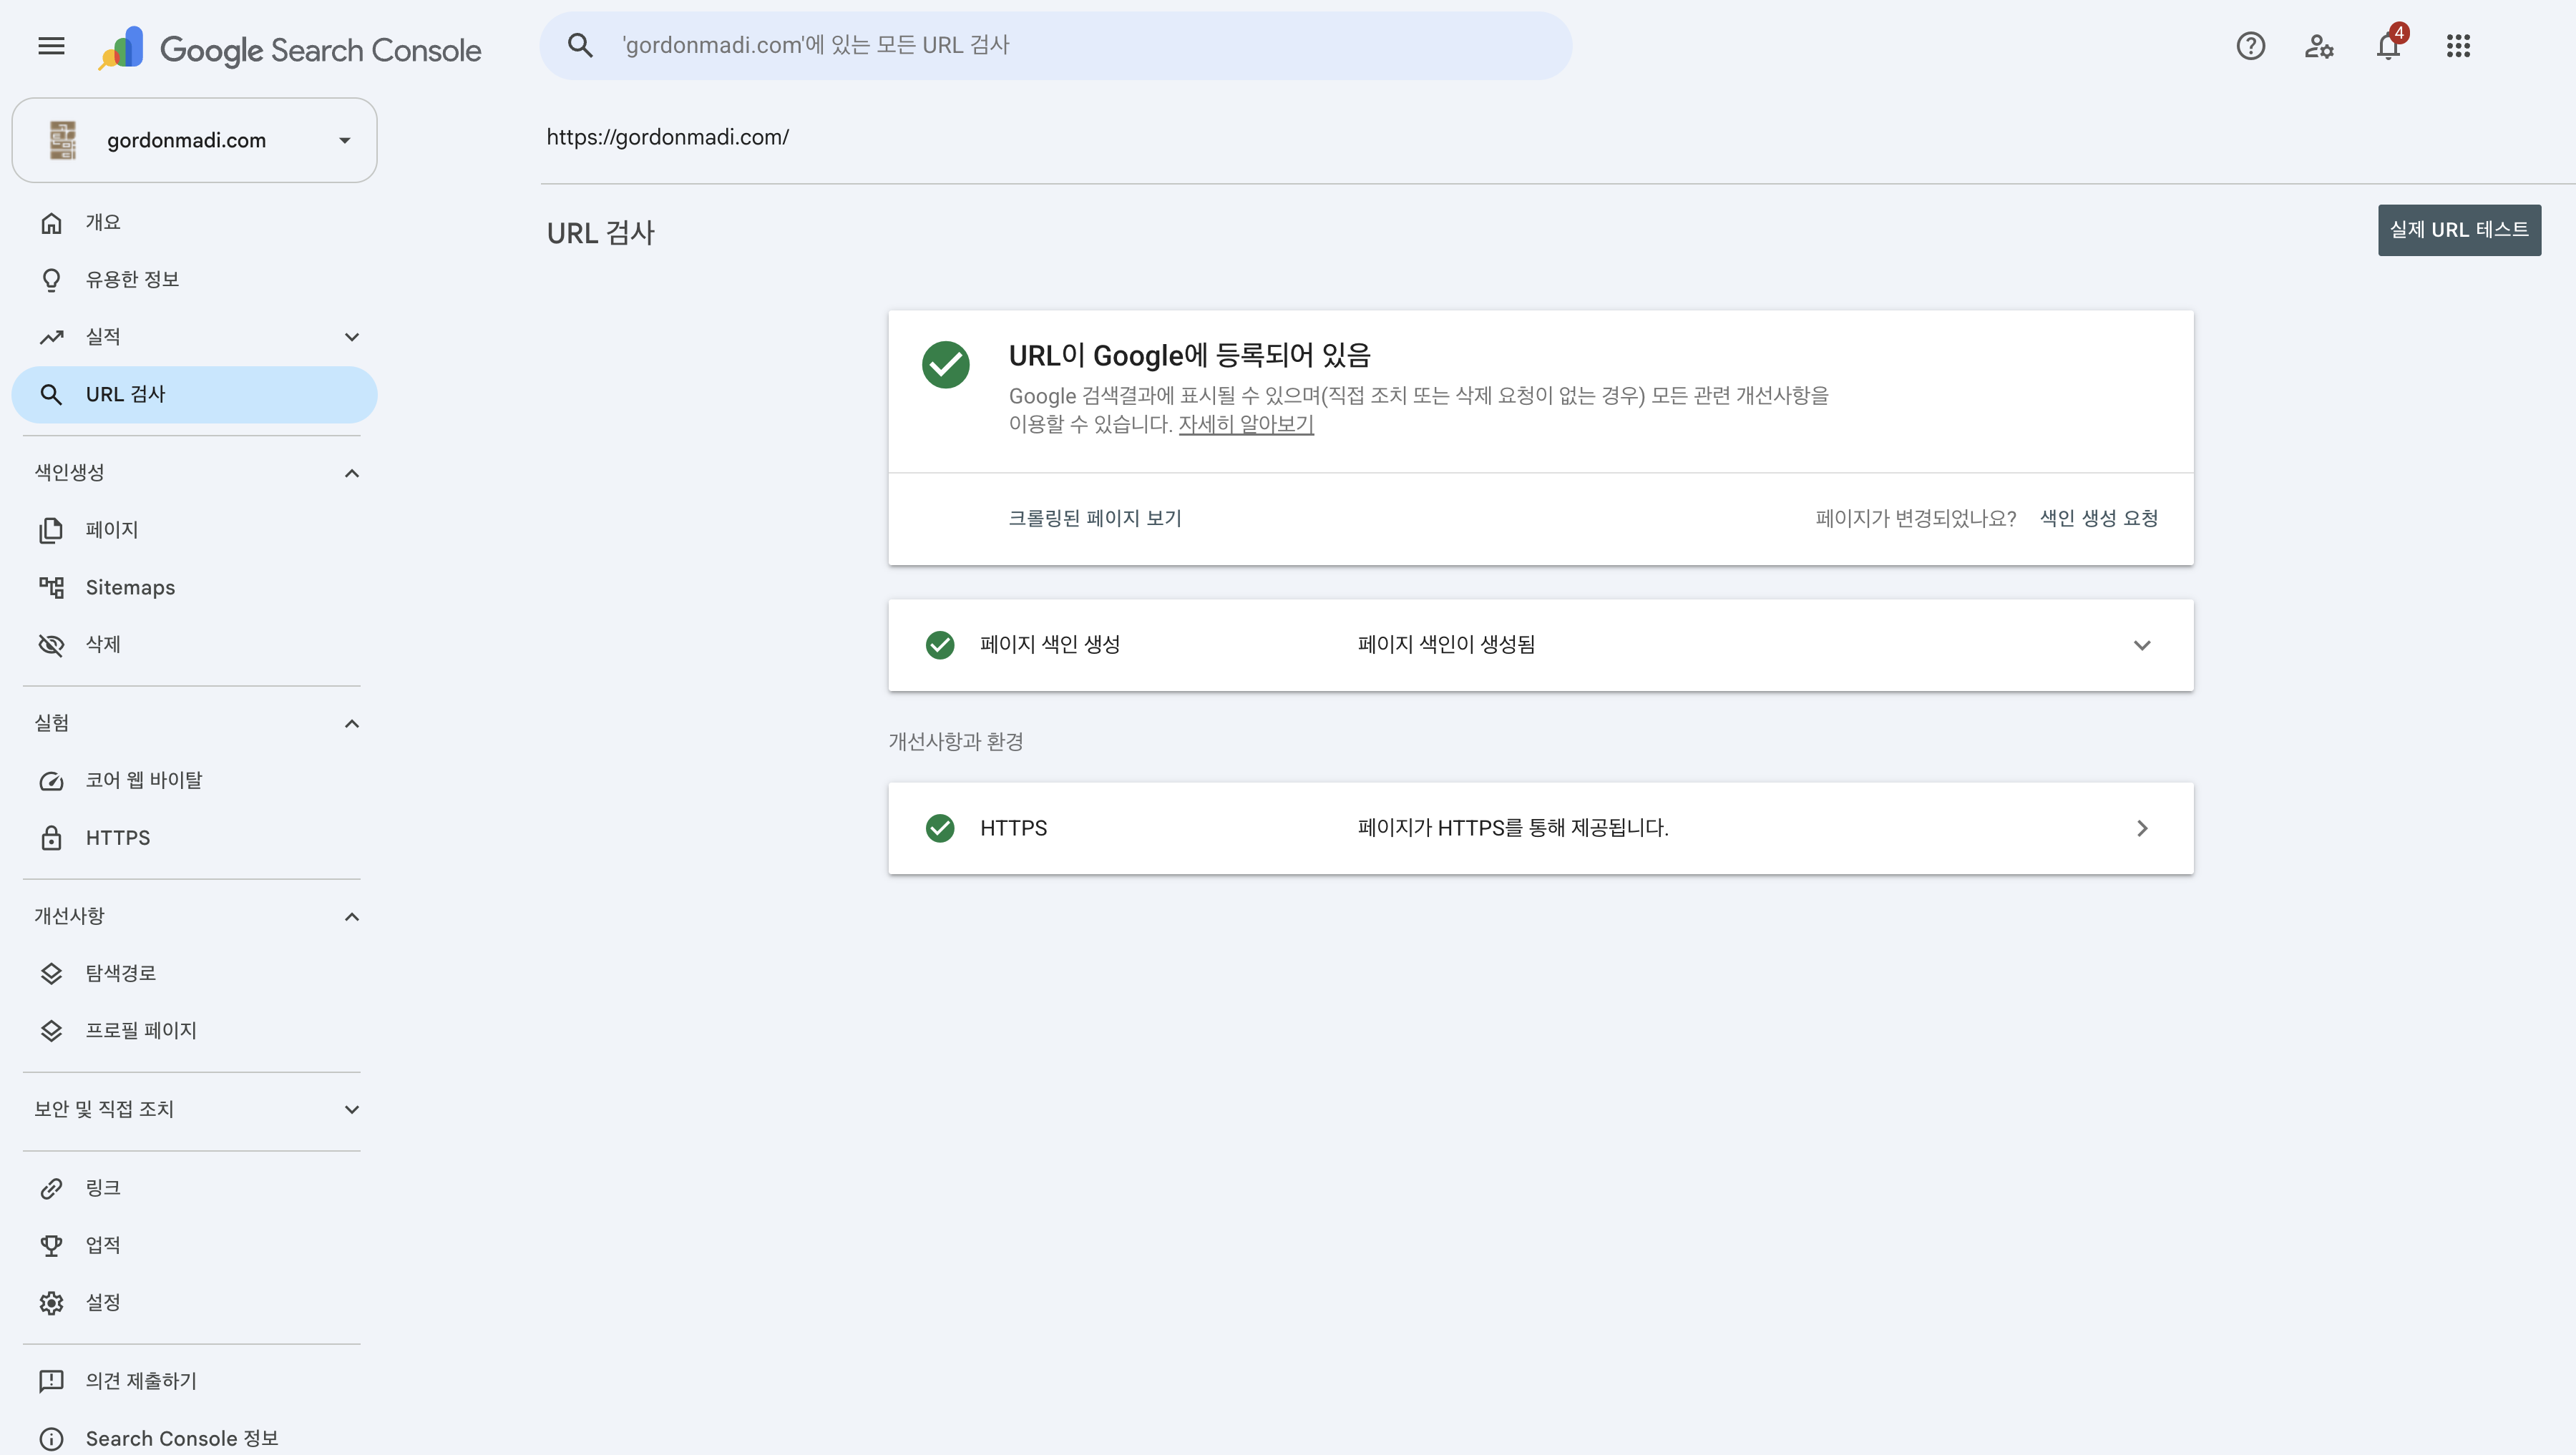Open the HTTPS report arrow in card
This screenshot has width=2576, height=1455.
click(x=2142, y=828)
